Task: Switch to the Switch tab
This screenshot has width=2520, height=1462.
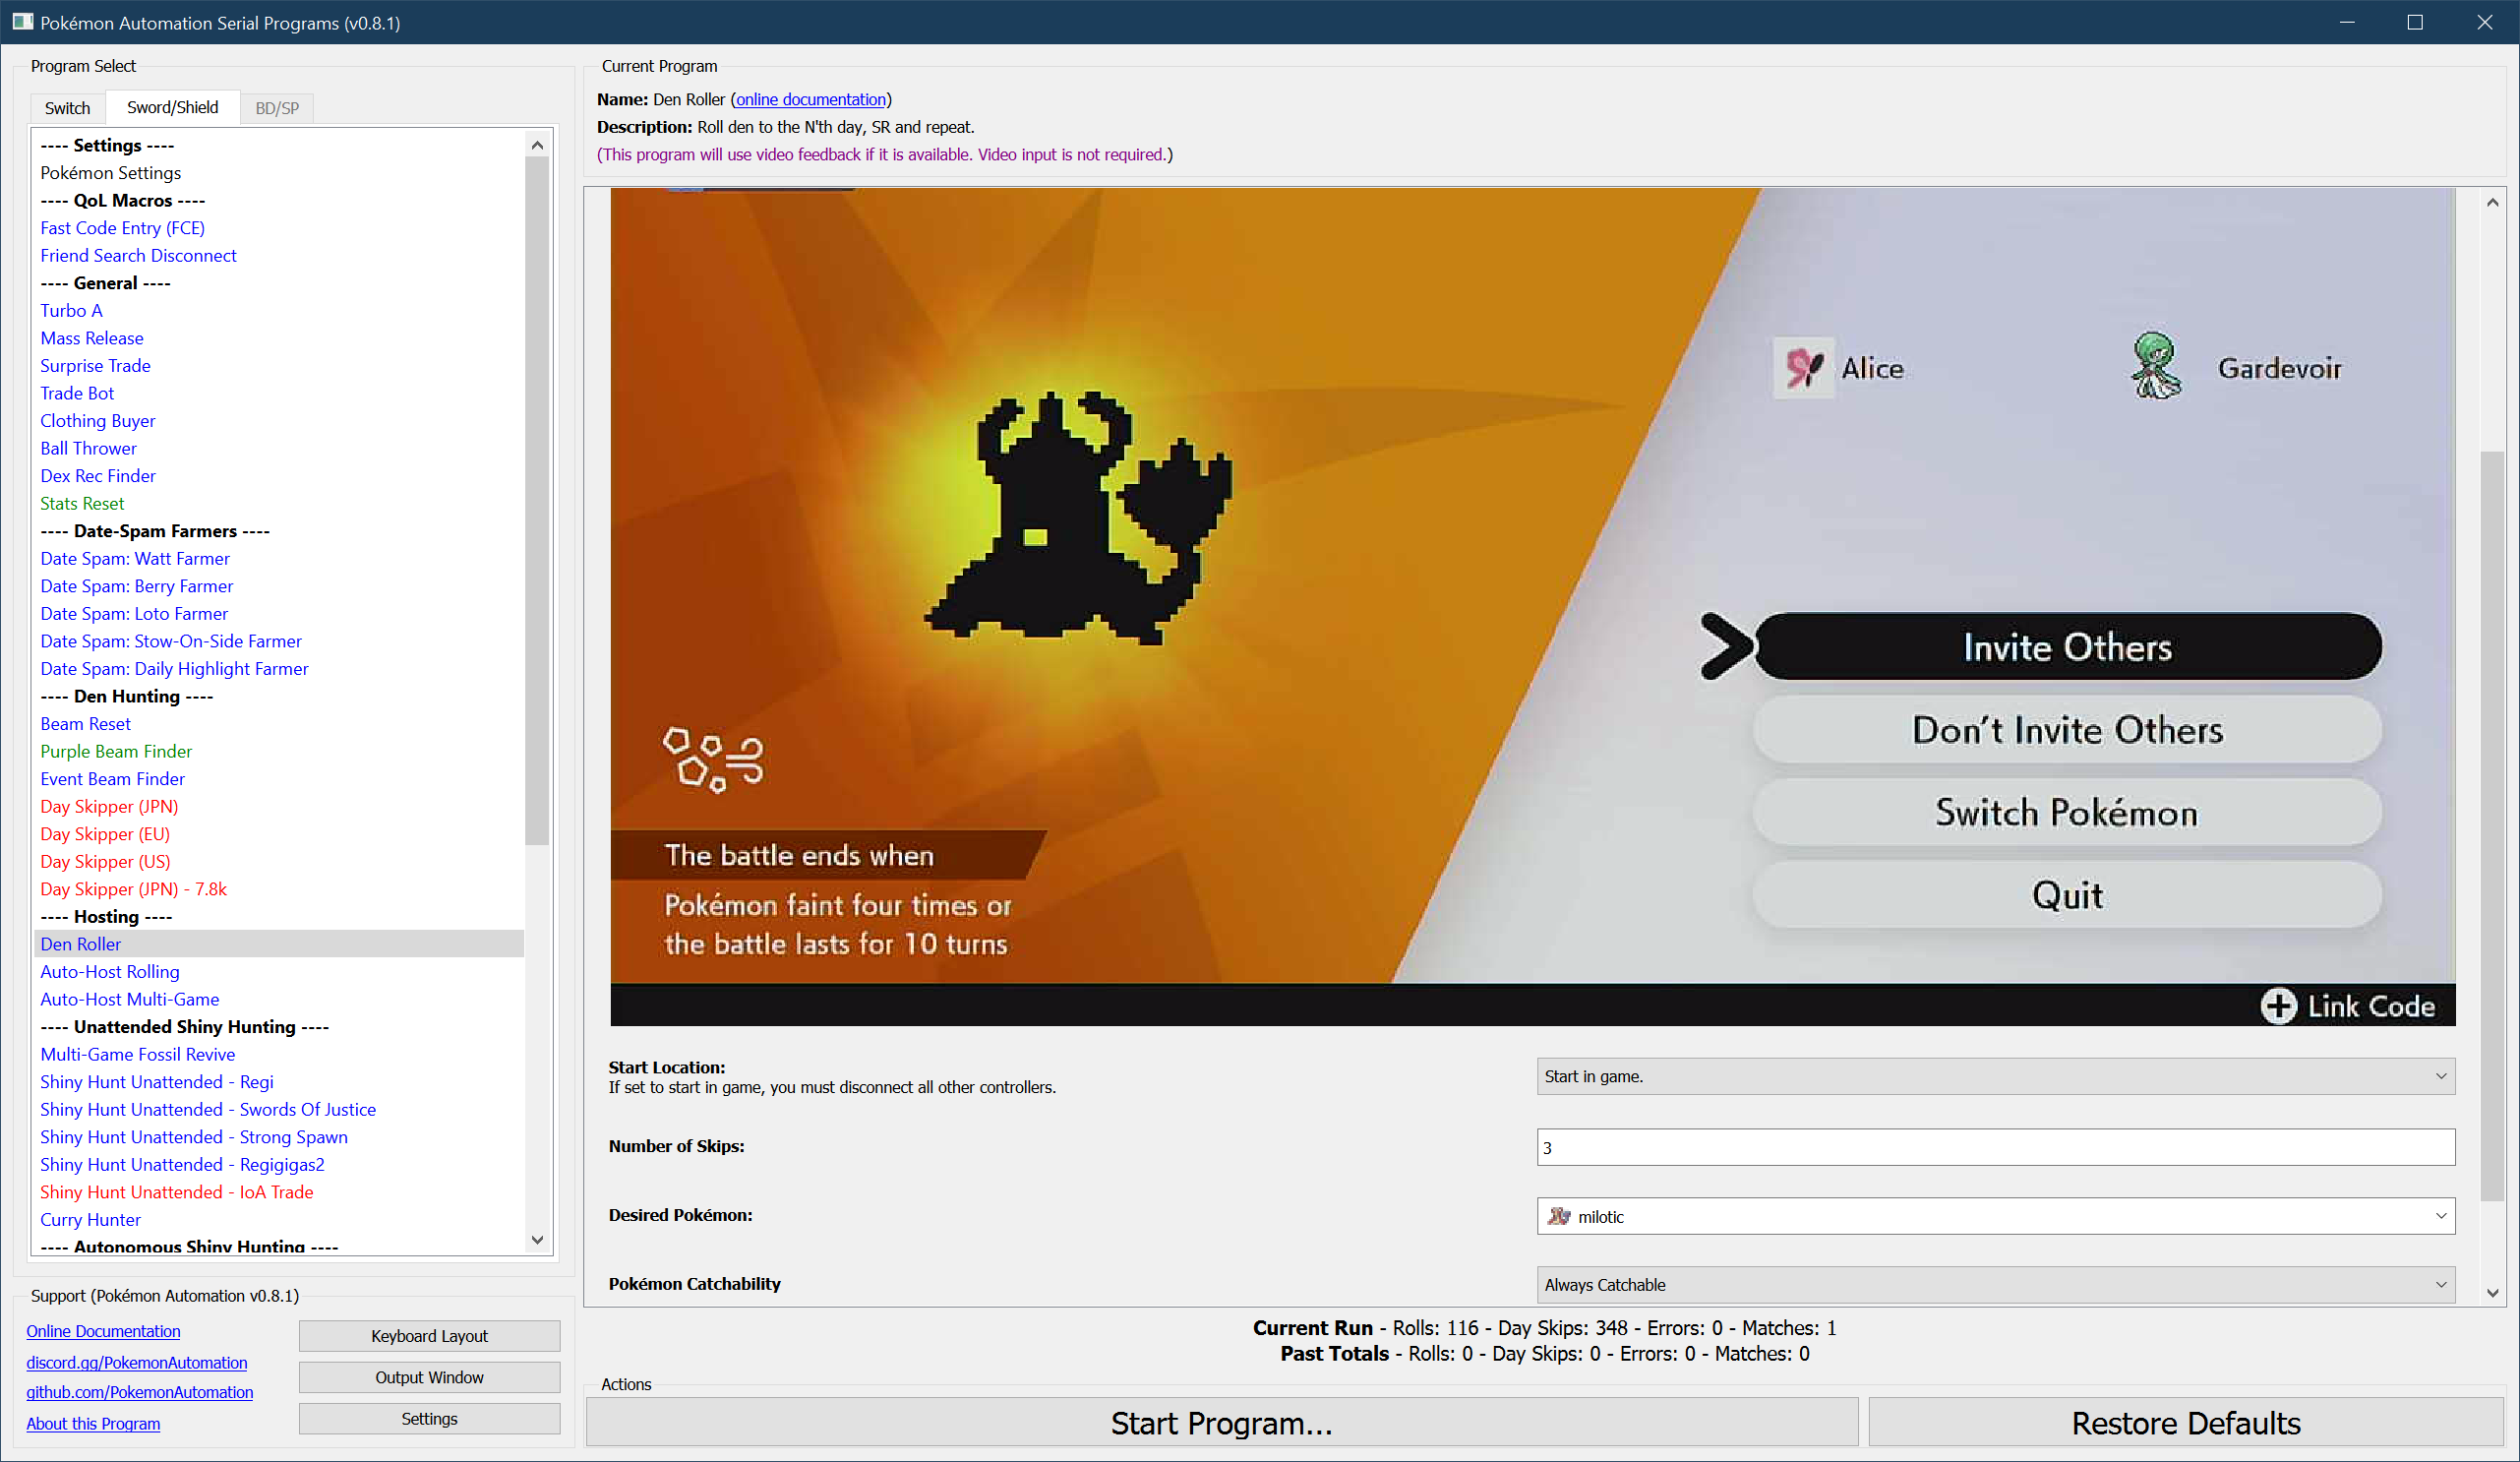Action: [67, 108]
